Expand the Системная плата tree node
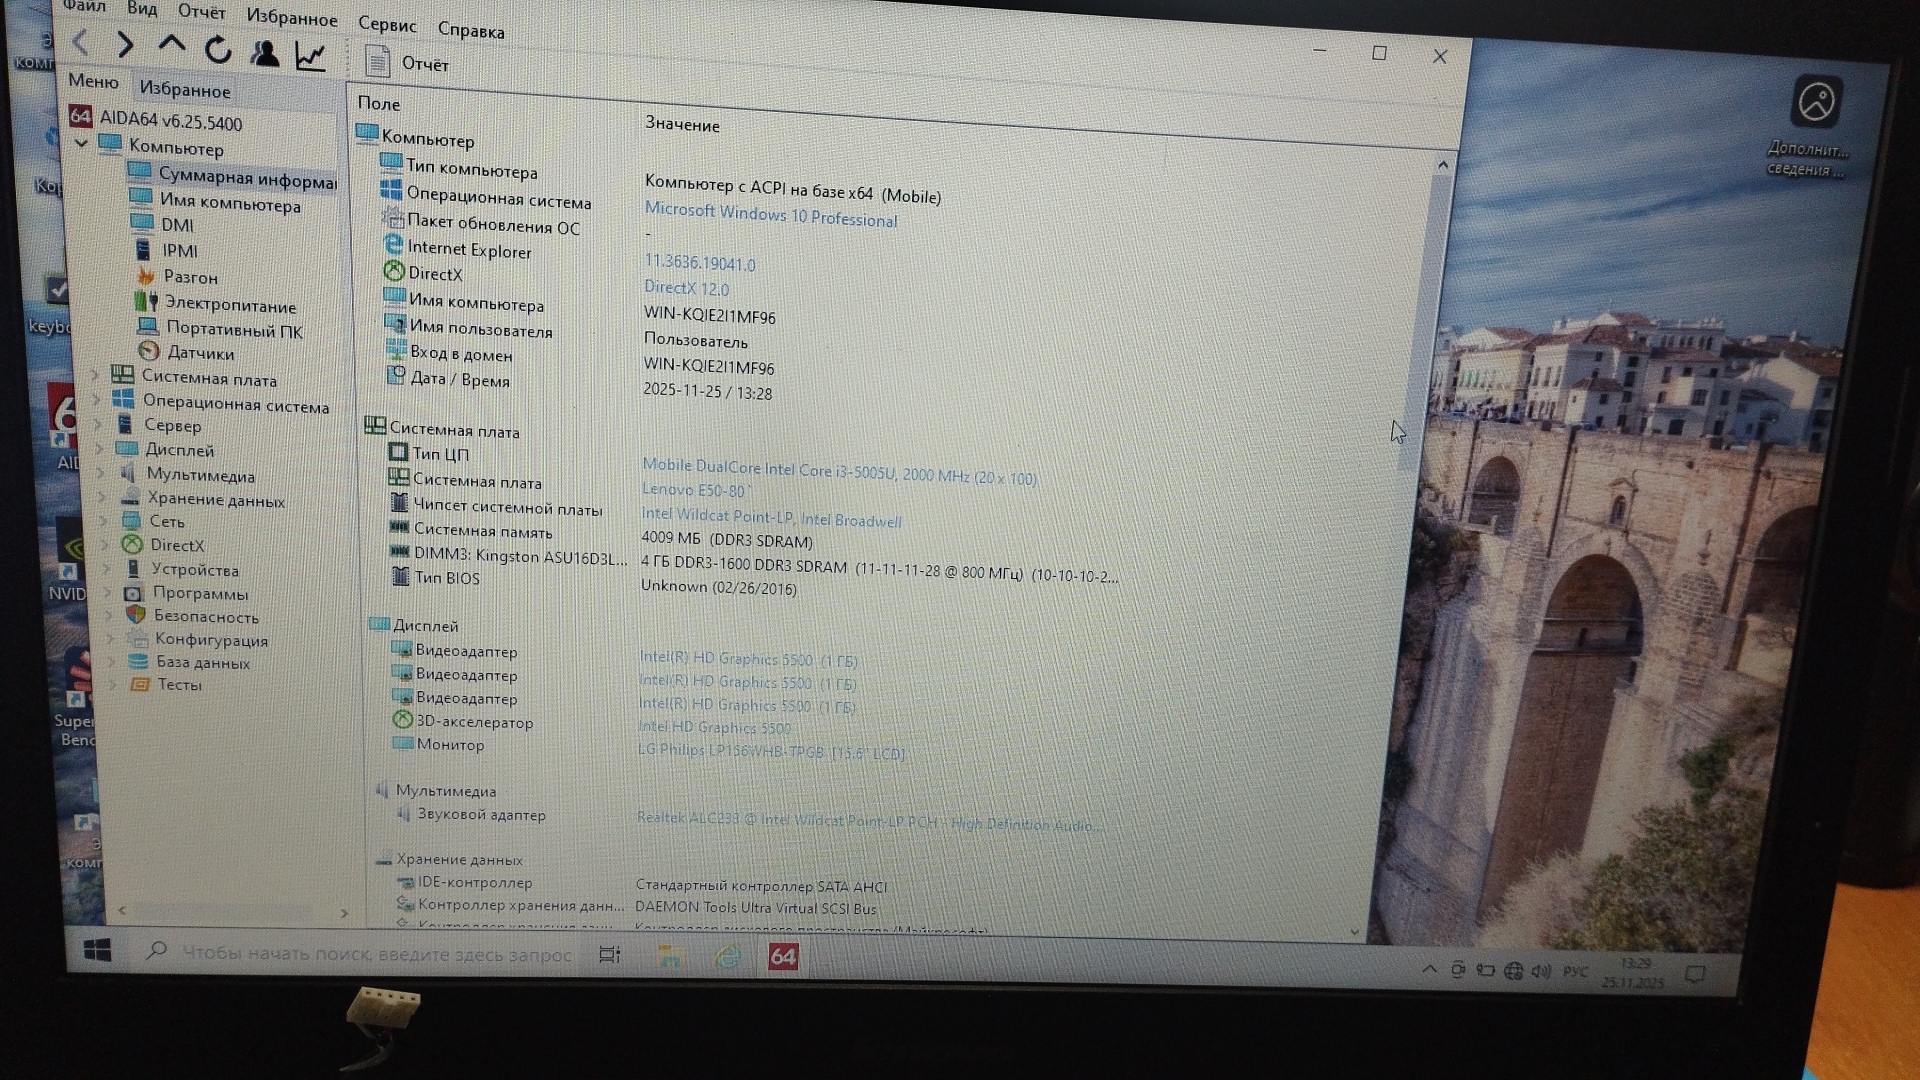1920x1080 pixels. 96,374
